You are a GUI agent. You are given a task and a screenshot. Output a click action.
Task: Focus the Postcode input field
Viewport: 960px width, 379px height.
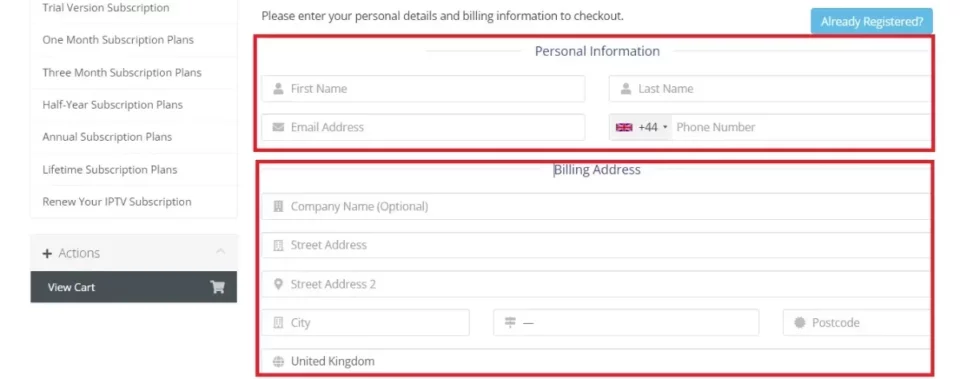coord(857,323)
